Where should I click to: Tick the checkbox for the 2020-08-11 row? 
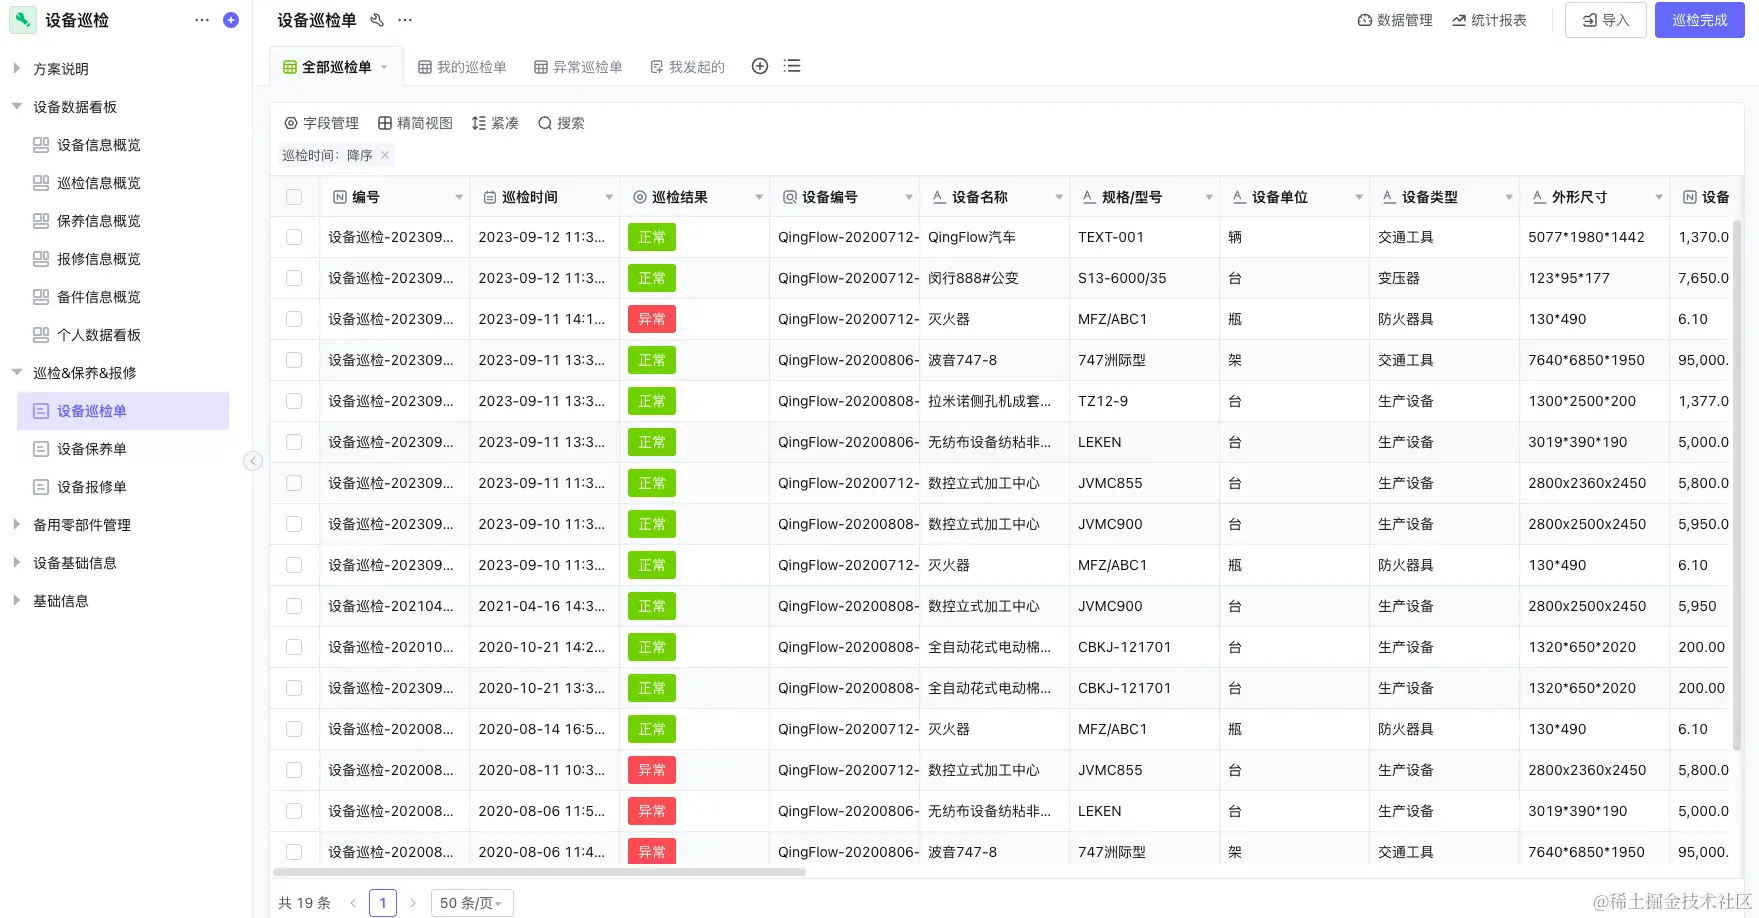pyautogui.click(x=294, y=770)
